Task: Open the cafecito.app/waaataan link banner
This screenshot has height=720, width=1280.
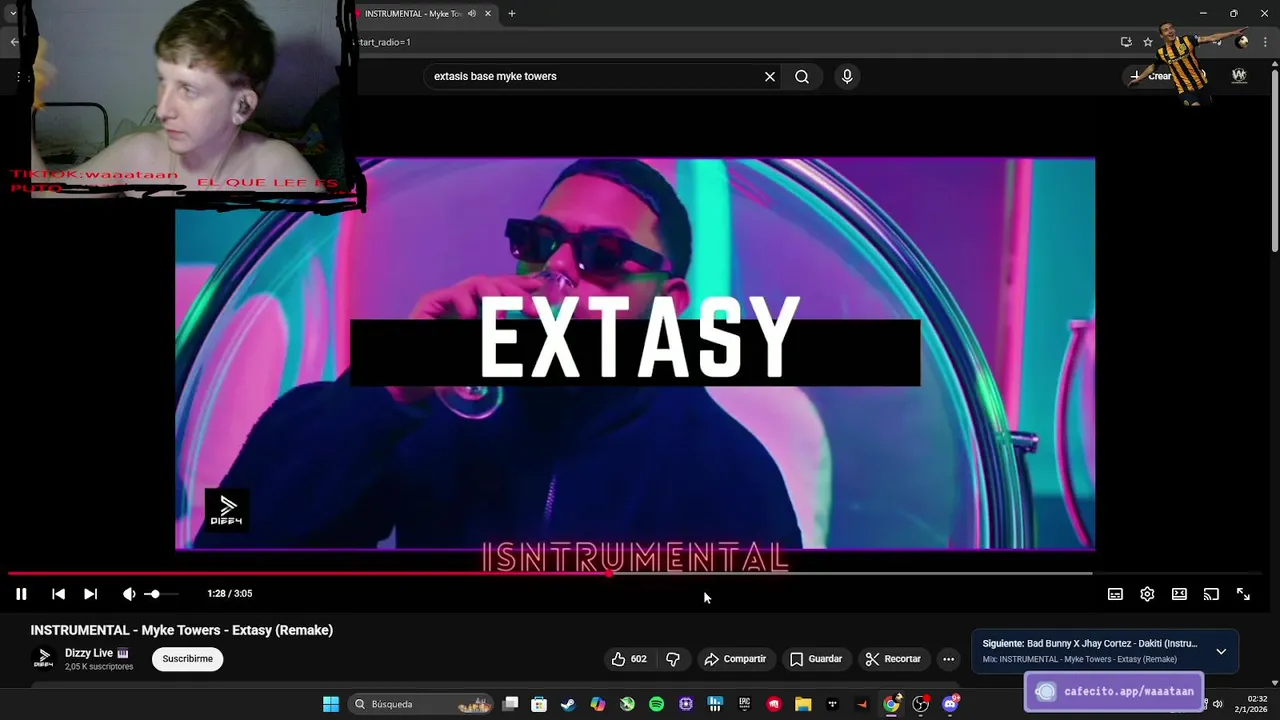Action: (1115, 691)
